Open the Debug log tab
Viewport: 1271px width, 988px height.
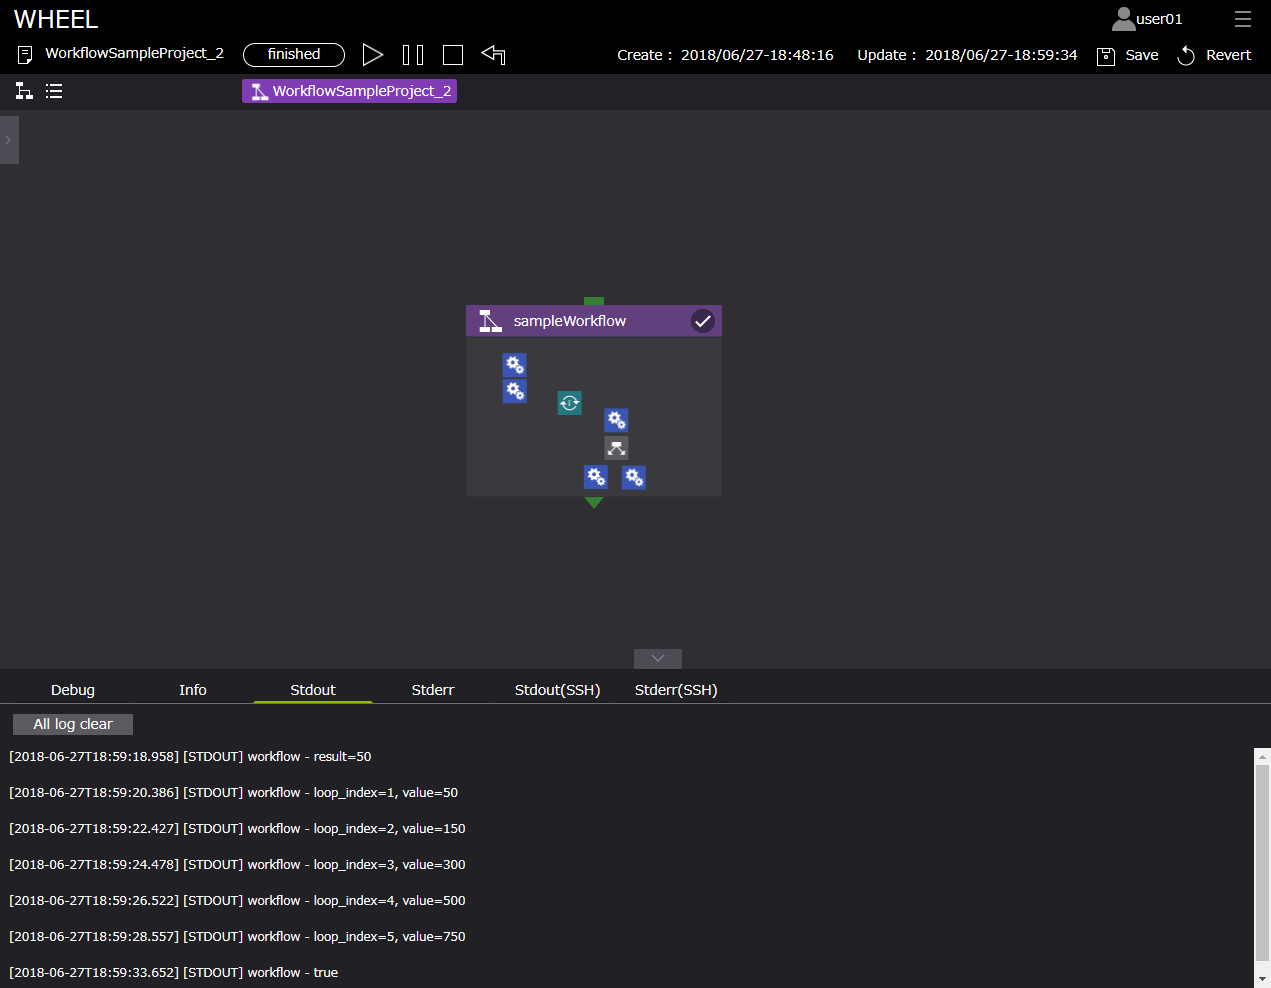coord(73,690)
